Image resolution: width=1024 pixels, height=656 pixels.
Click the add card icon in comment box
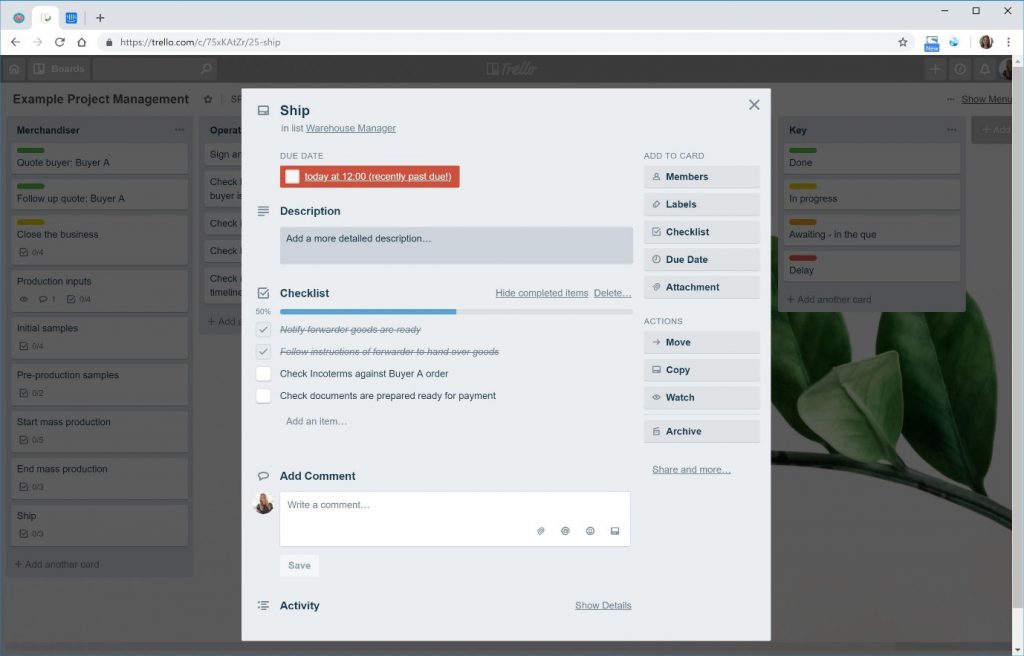click(615, 531)
